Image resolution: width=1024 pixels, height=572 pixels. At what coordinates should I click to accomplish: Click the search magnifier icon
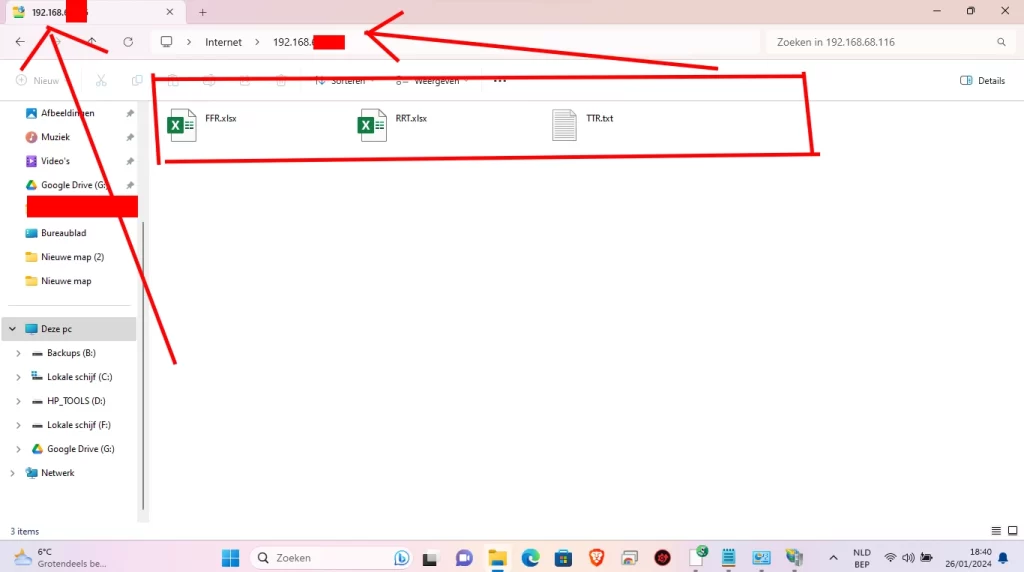[x=1001, y=42]
